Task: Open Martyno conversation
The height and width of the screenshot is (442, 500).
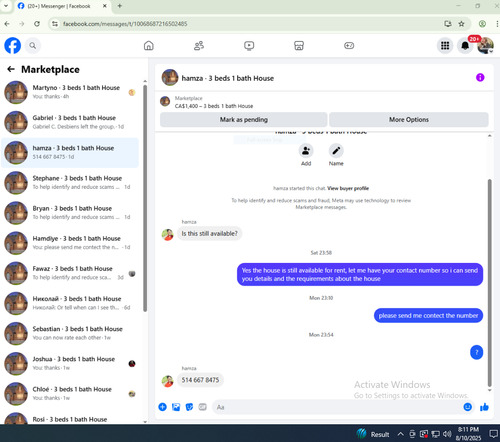Action: click(x=70, y=92)
